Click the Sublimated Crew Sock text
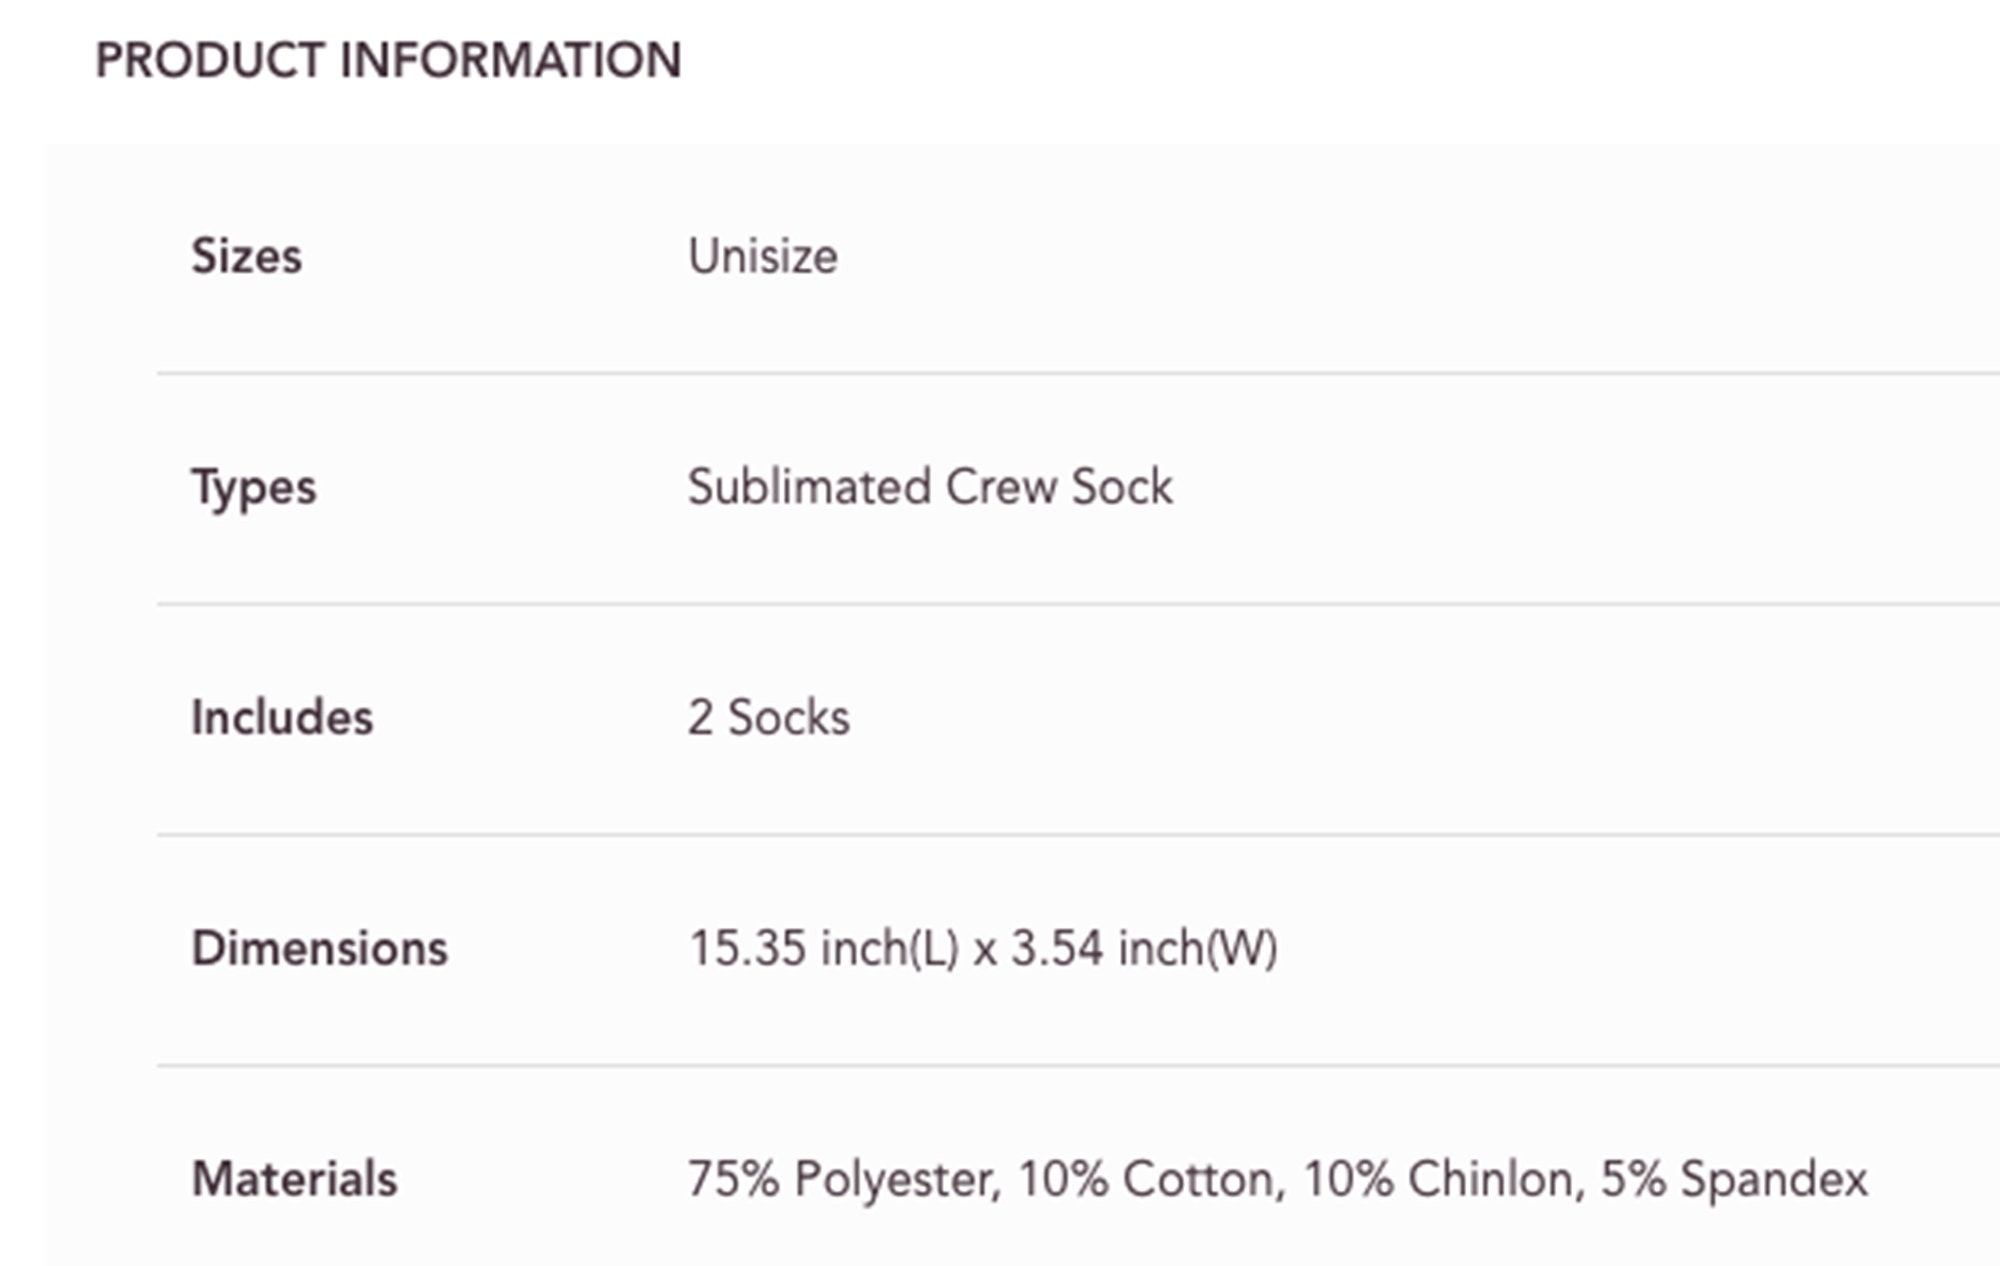2000x1266 pixels. tap(930, 487)
